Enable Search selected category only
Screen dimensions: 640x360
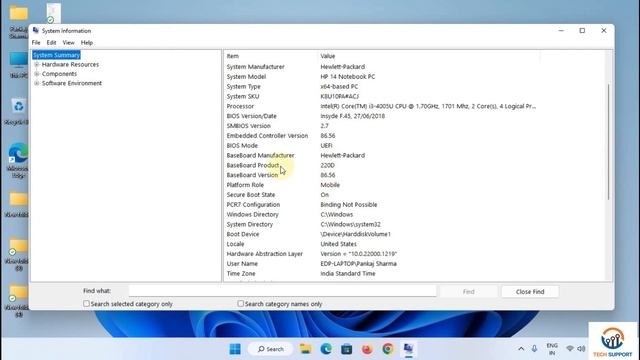tap(86, 304)
